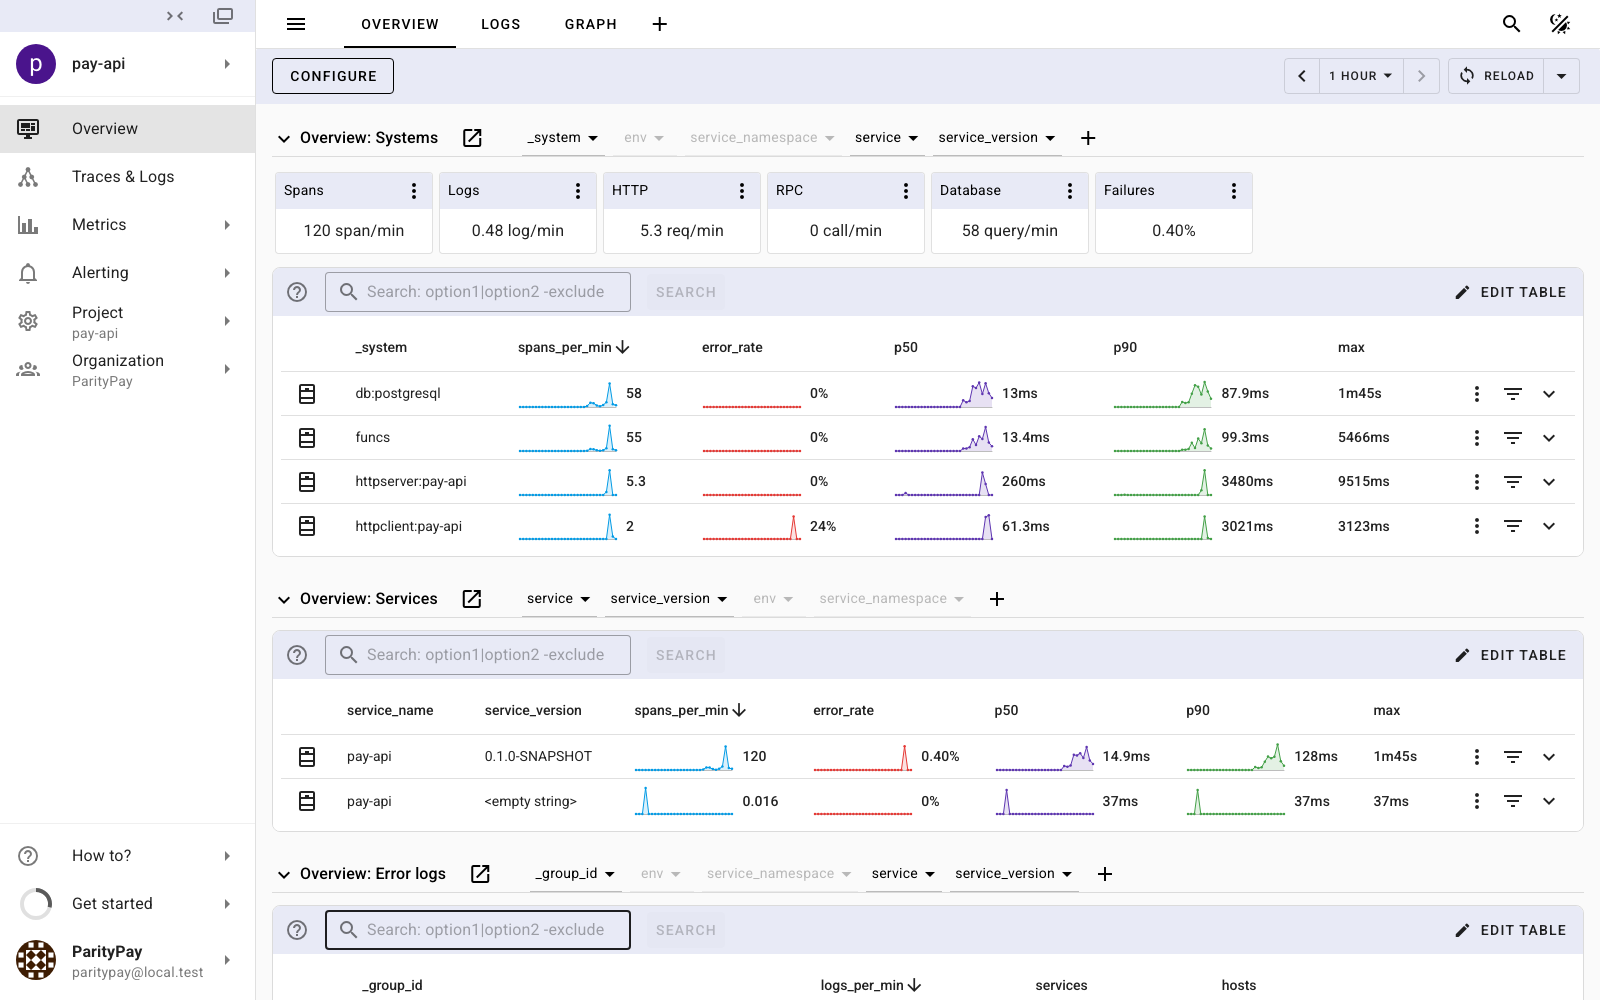The height and width of the screenshot is (1000, 1600).
Task: Expand the Alerting sidebar menu
Action: pyautogui.click(x=128, y=273)
